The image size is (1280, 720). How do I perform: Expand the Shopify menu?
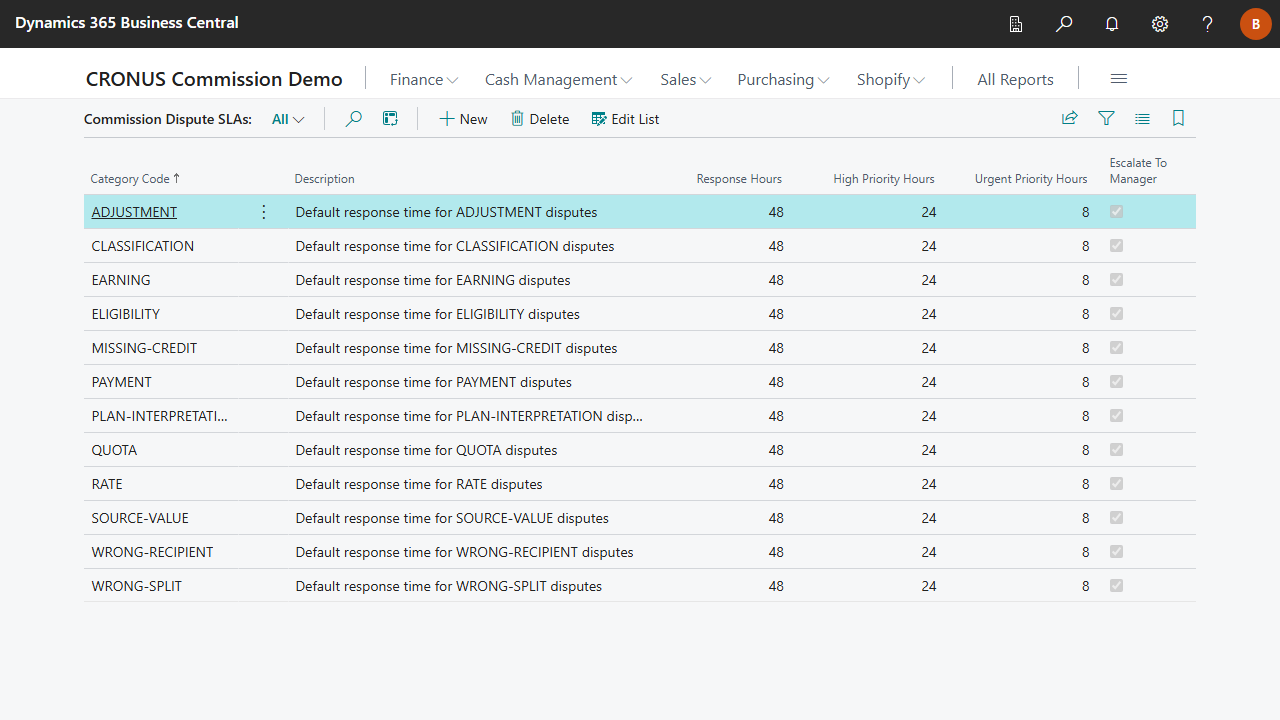click(x=890, y=79)
